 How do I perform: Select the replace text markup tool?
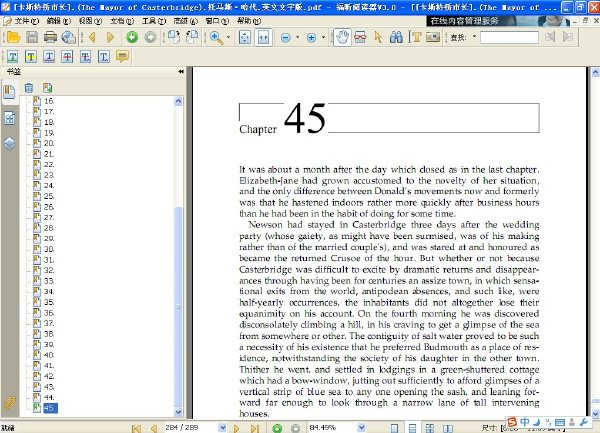pos(85,57)
